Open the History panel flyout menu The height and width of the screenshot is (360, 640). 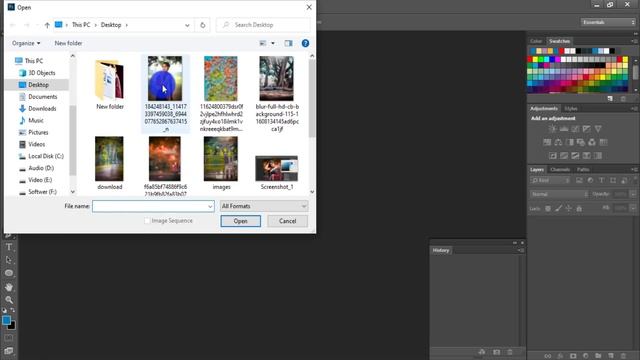coord(521,251)
